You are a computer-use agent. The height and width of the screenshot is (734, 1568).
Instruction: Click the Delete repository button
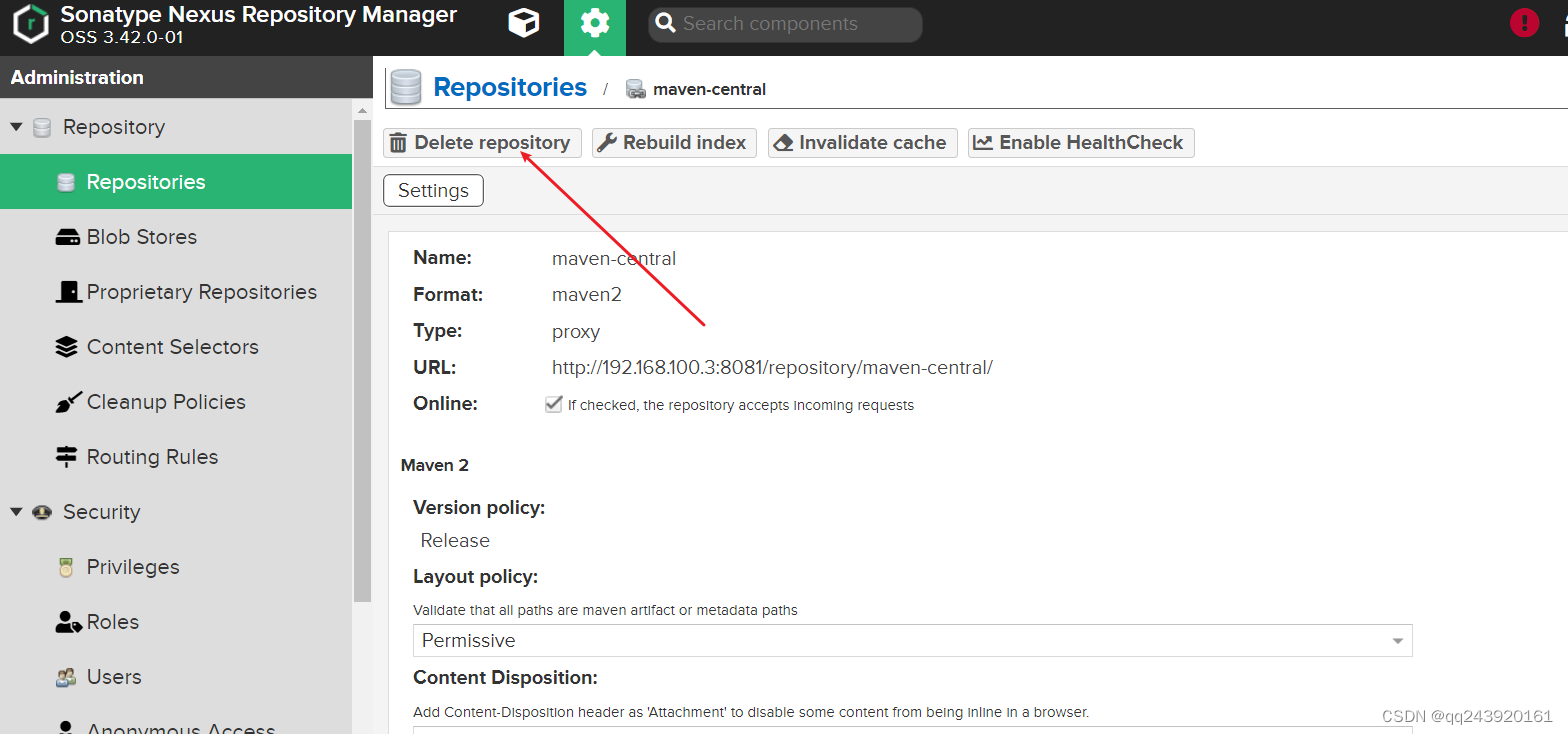[480, 143]
